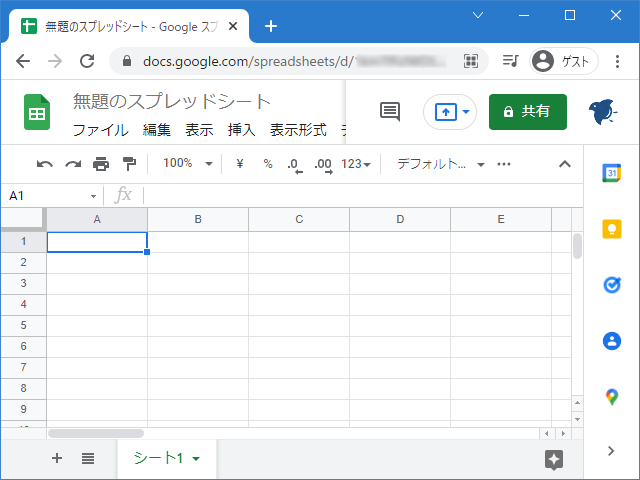This screenshot has height=480, width=640.
Task: Print the spreadsheet using printer icon
Action: pos(101,164)
